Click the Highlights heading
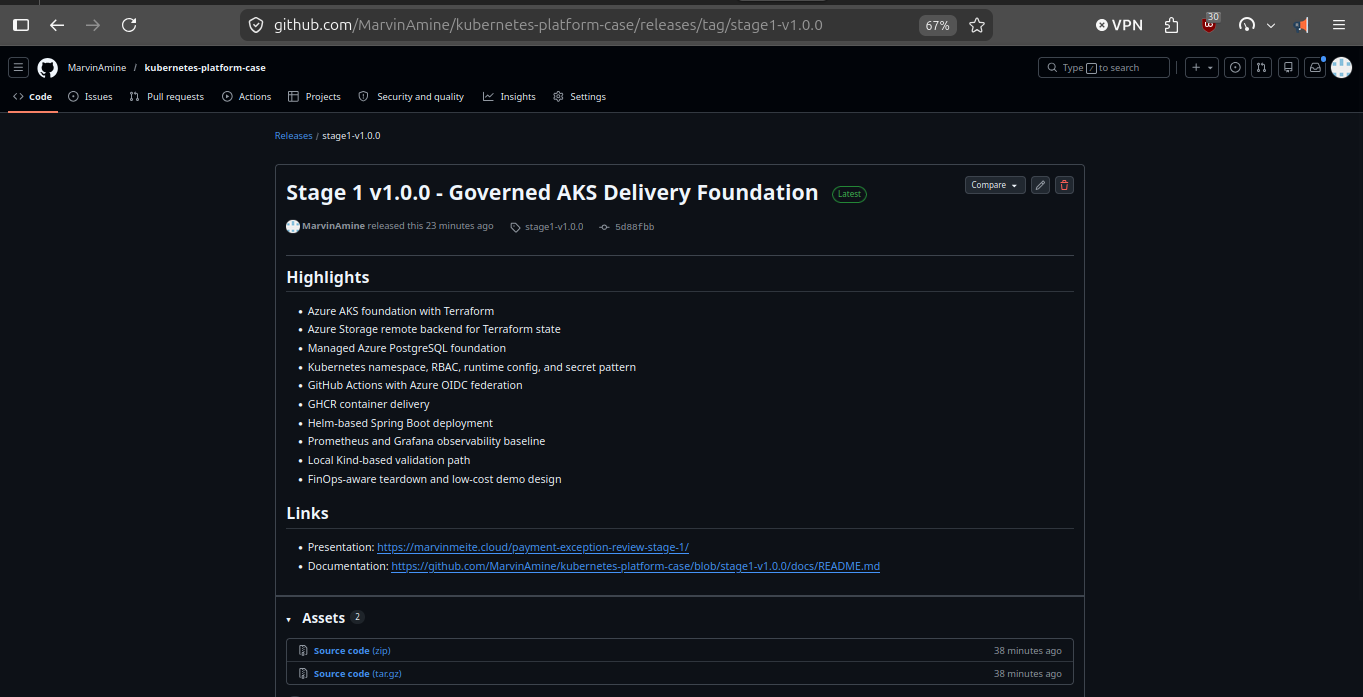Image resolution: width=1363 pixels, height=697 pixels. tap(328, 277)
